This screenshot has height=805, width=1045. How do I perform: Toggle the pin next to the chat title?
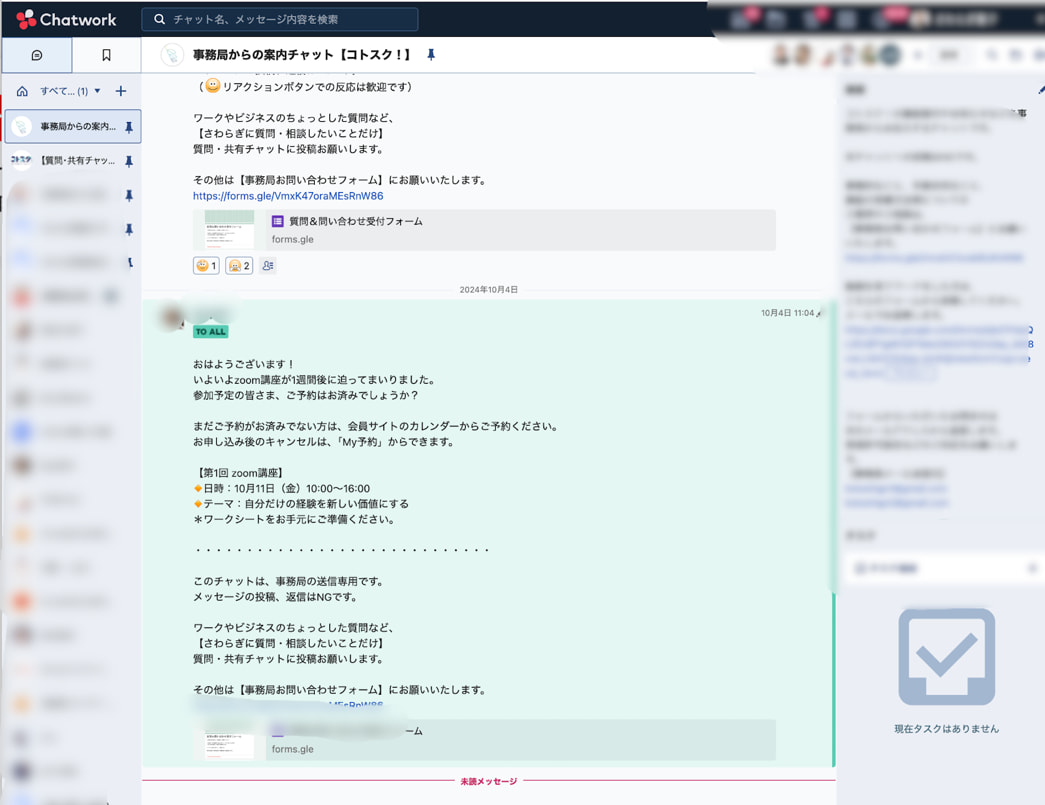[x=431, y=55]
